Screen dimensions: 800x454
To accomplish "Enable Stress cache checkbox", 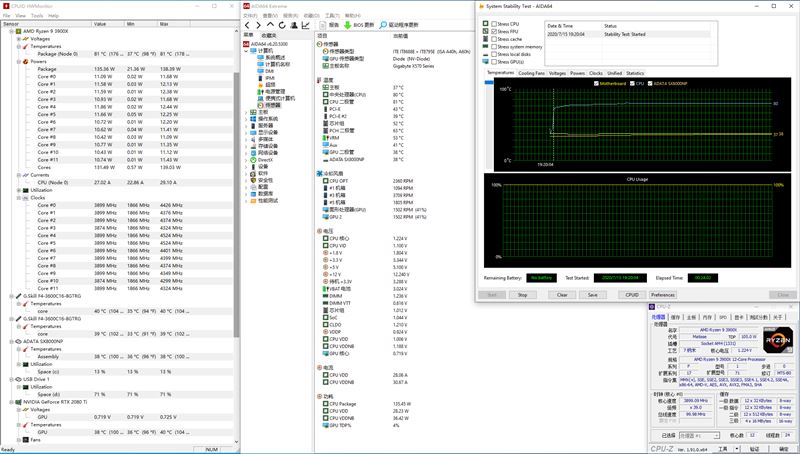I will click(x=494, y=39).
